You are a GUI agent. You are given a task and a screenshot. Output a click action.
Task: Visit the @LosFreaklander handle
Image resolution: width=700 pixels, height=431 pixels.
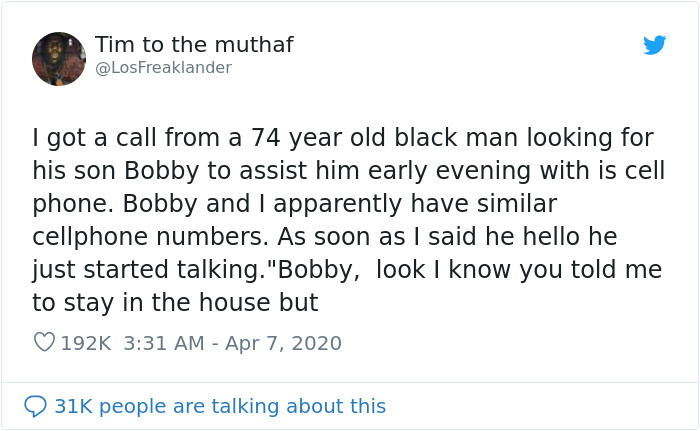click(163, 67)
